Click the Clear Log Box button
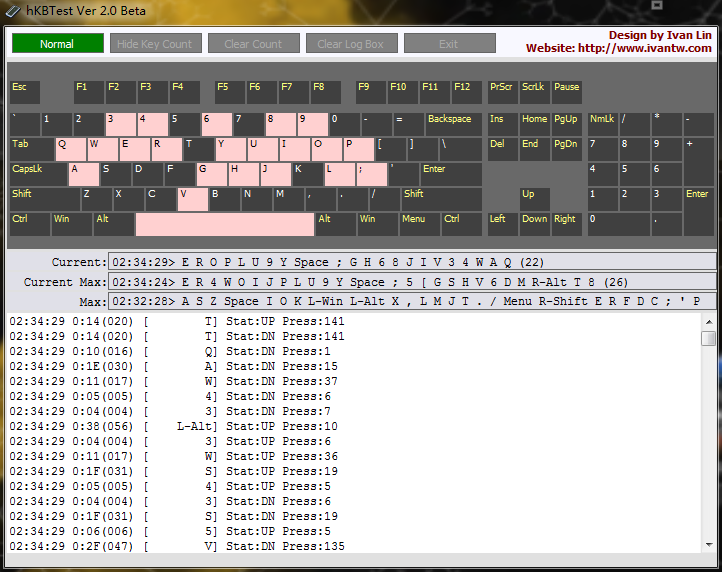This screenshot has height=572, width=722. [x=350, y=44]
